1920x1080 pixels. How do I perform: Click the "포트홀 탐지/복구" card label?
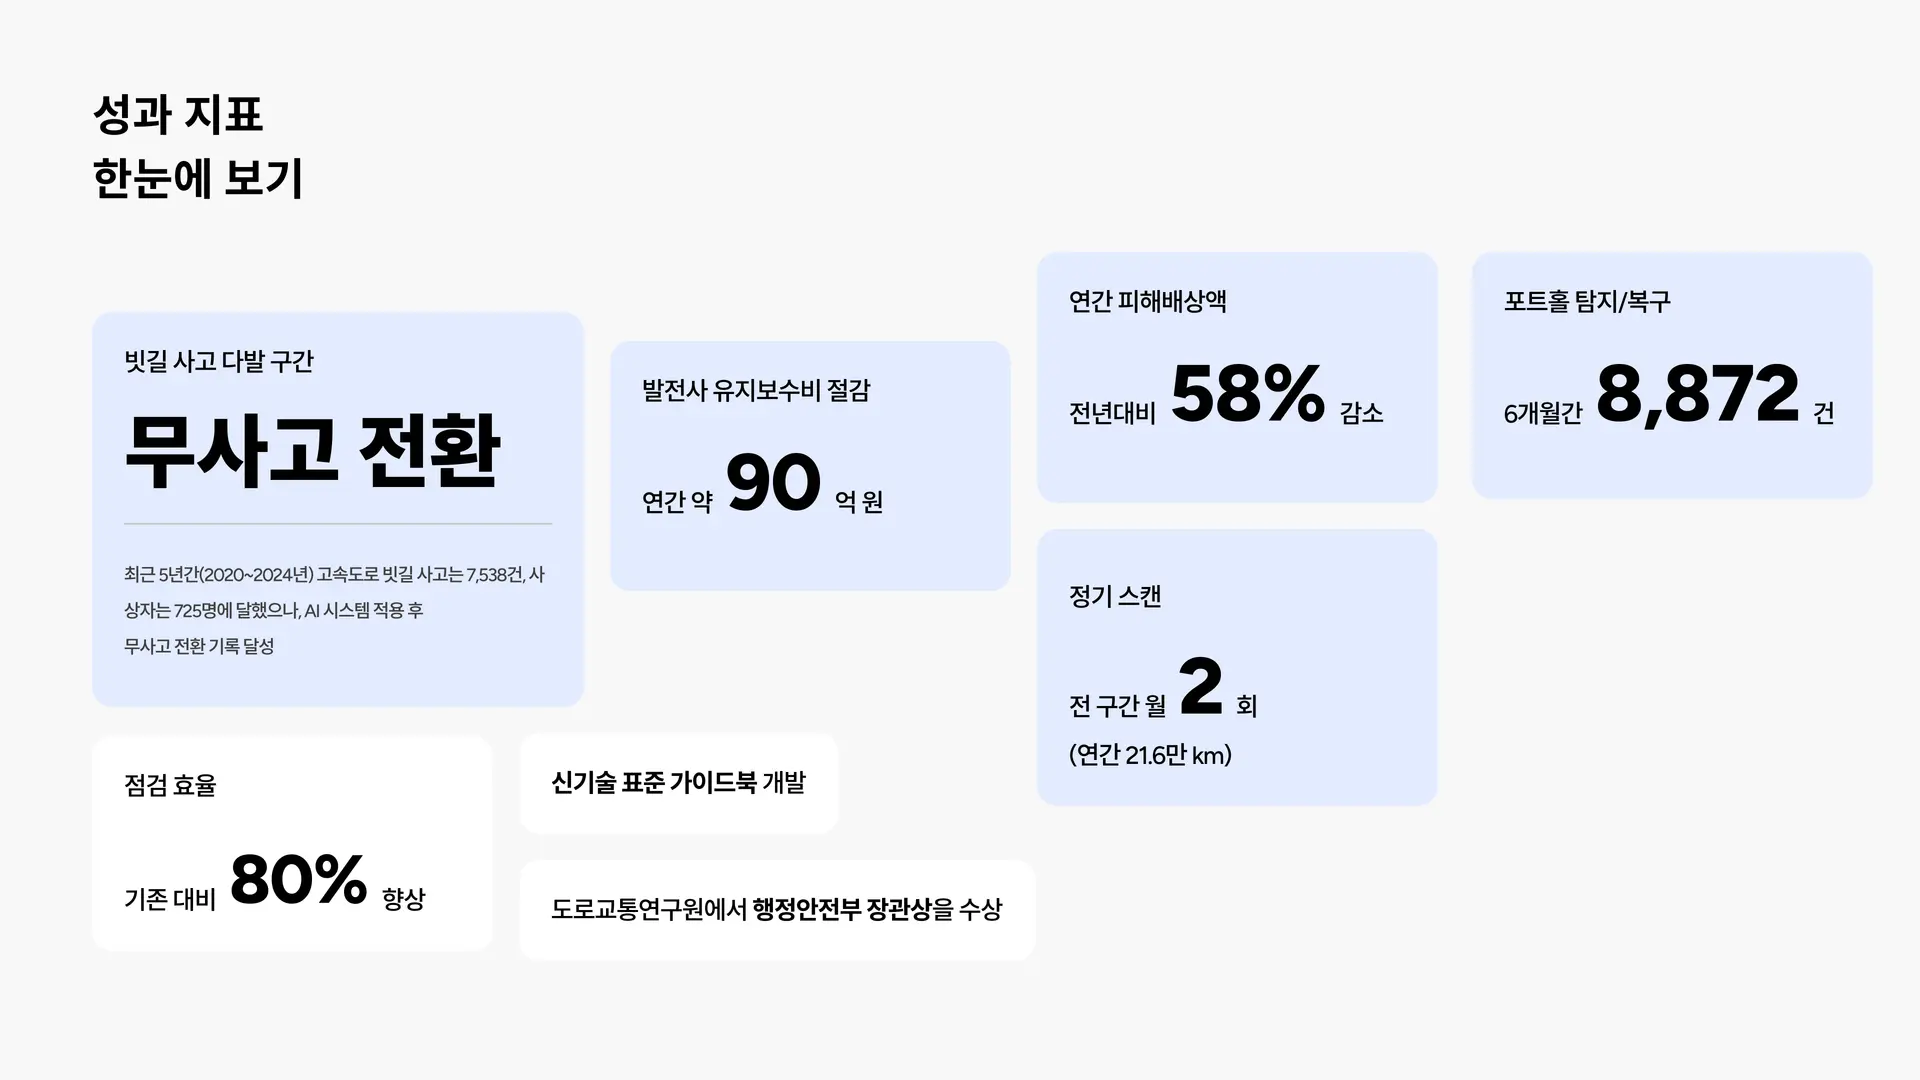click(1587, 301)
